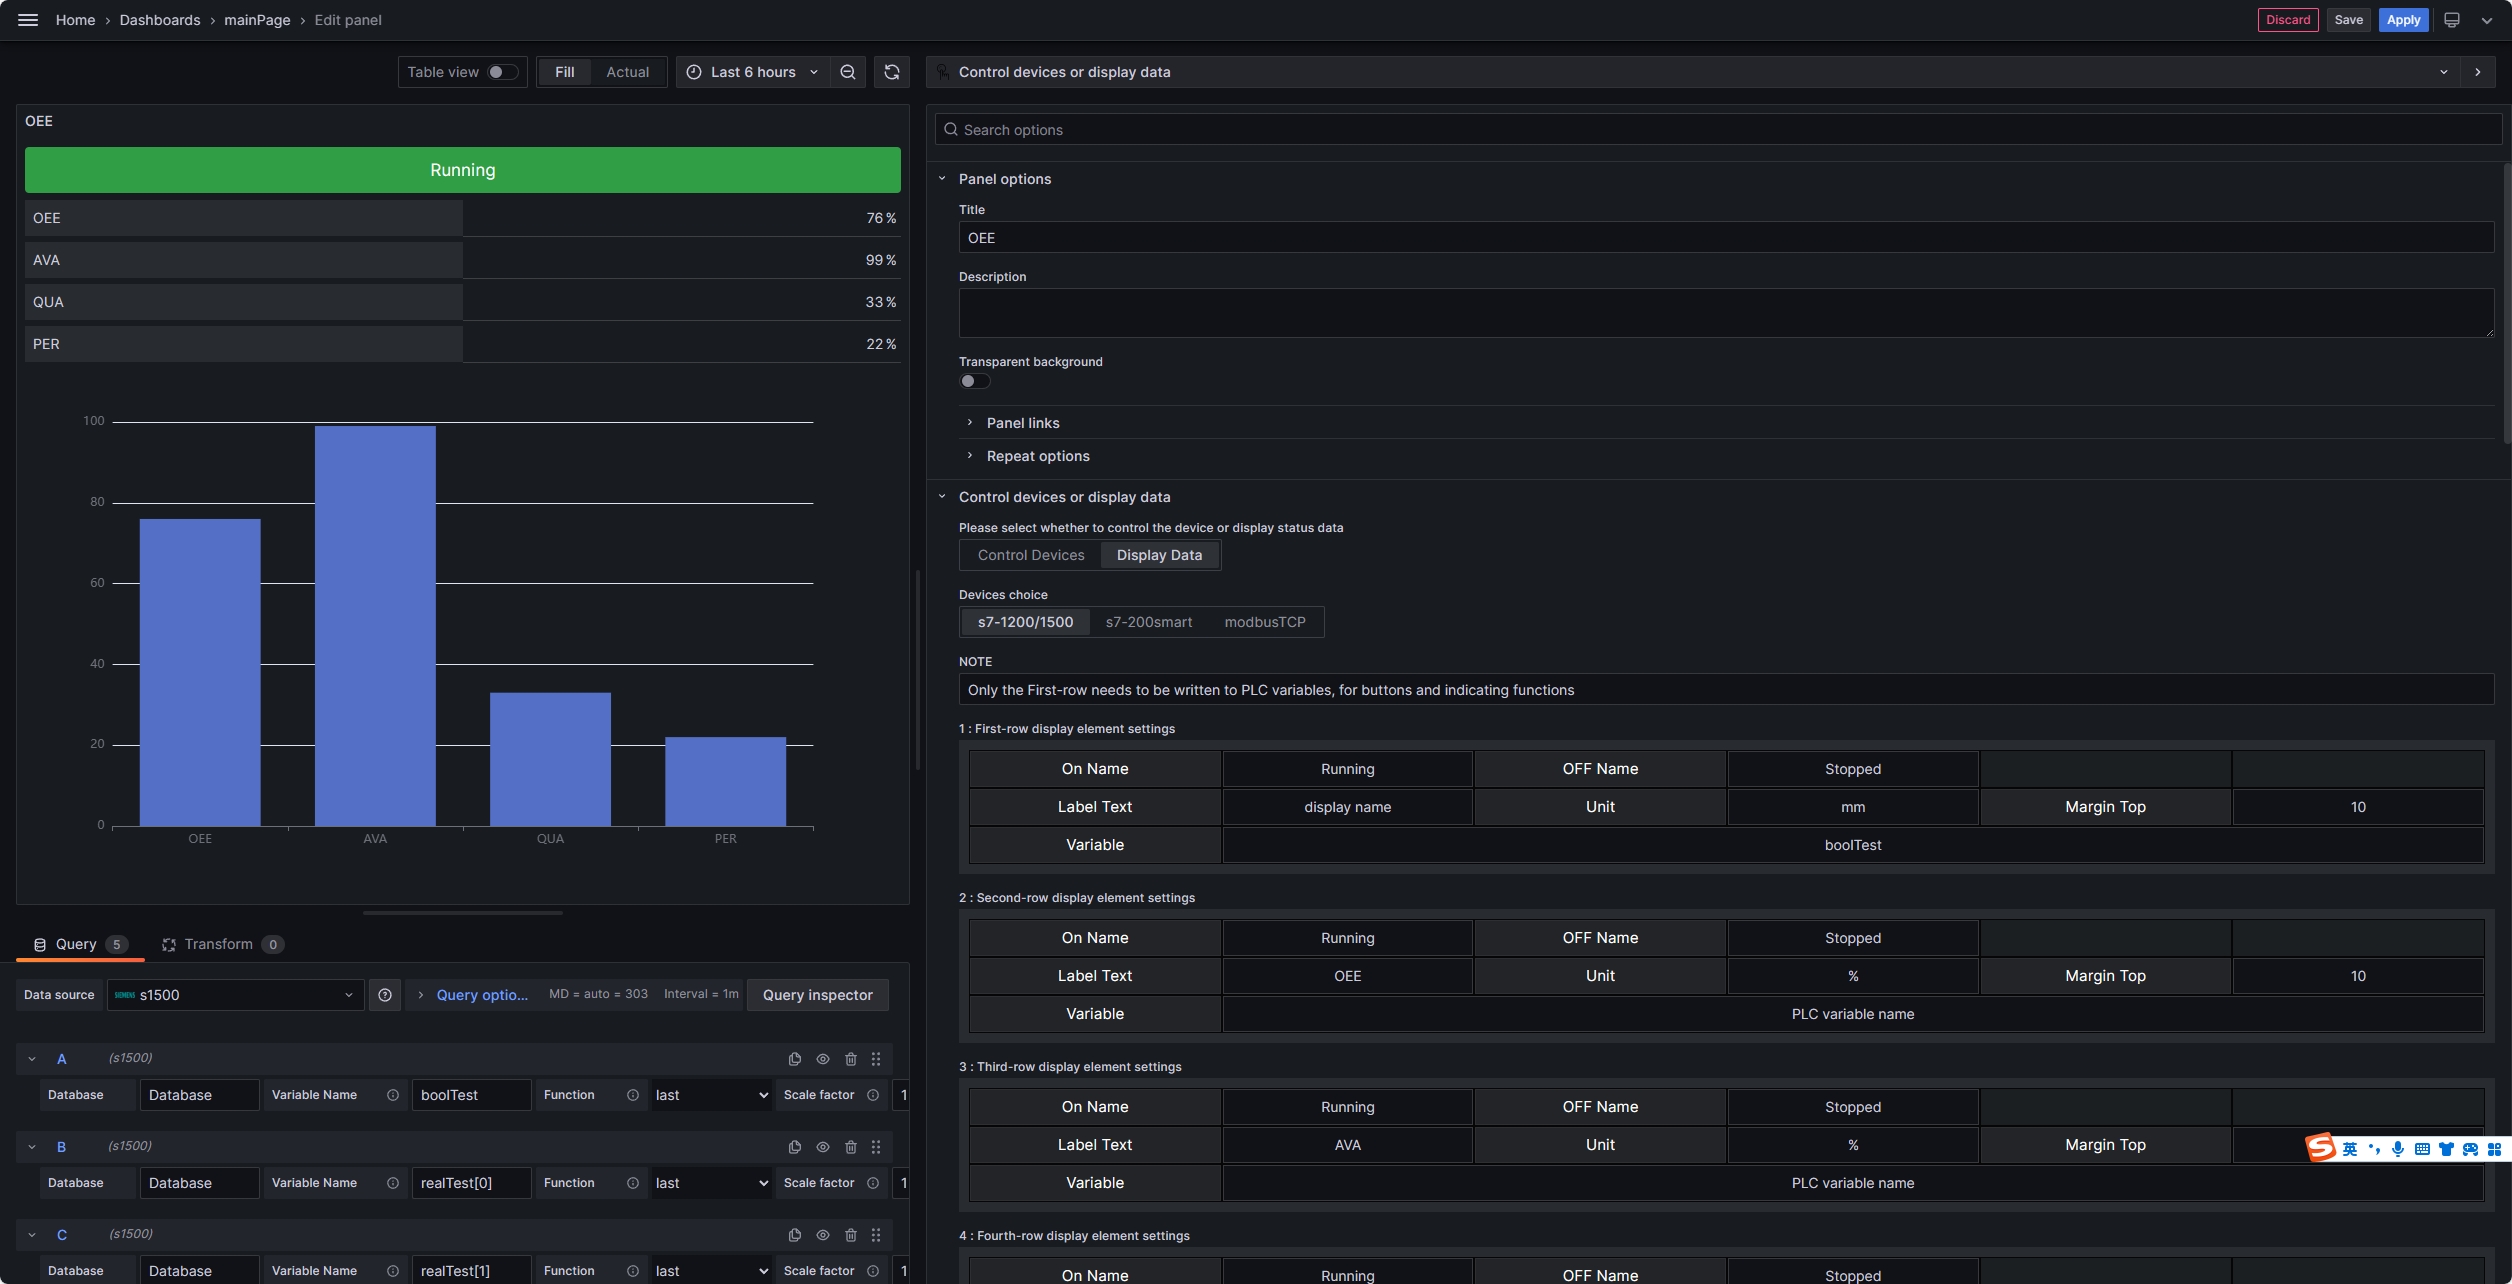Open the hamburger navigation menu
The width and height of the screenshot is (2512, 1284).
(28, 20)
